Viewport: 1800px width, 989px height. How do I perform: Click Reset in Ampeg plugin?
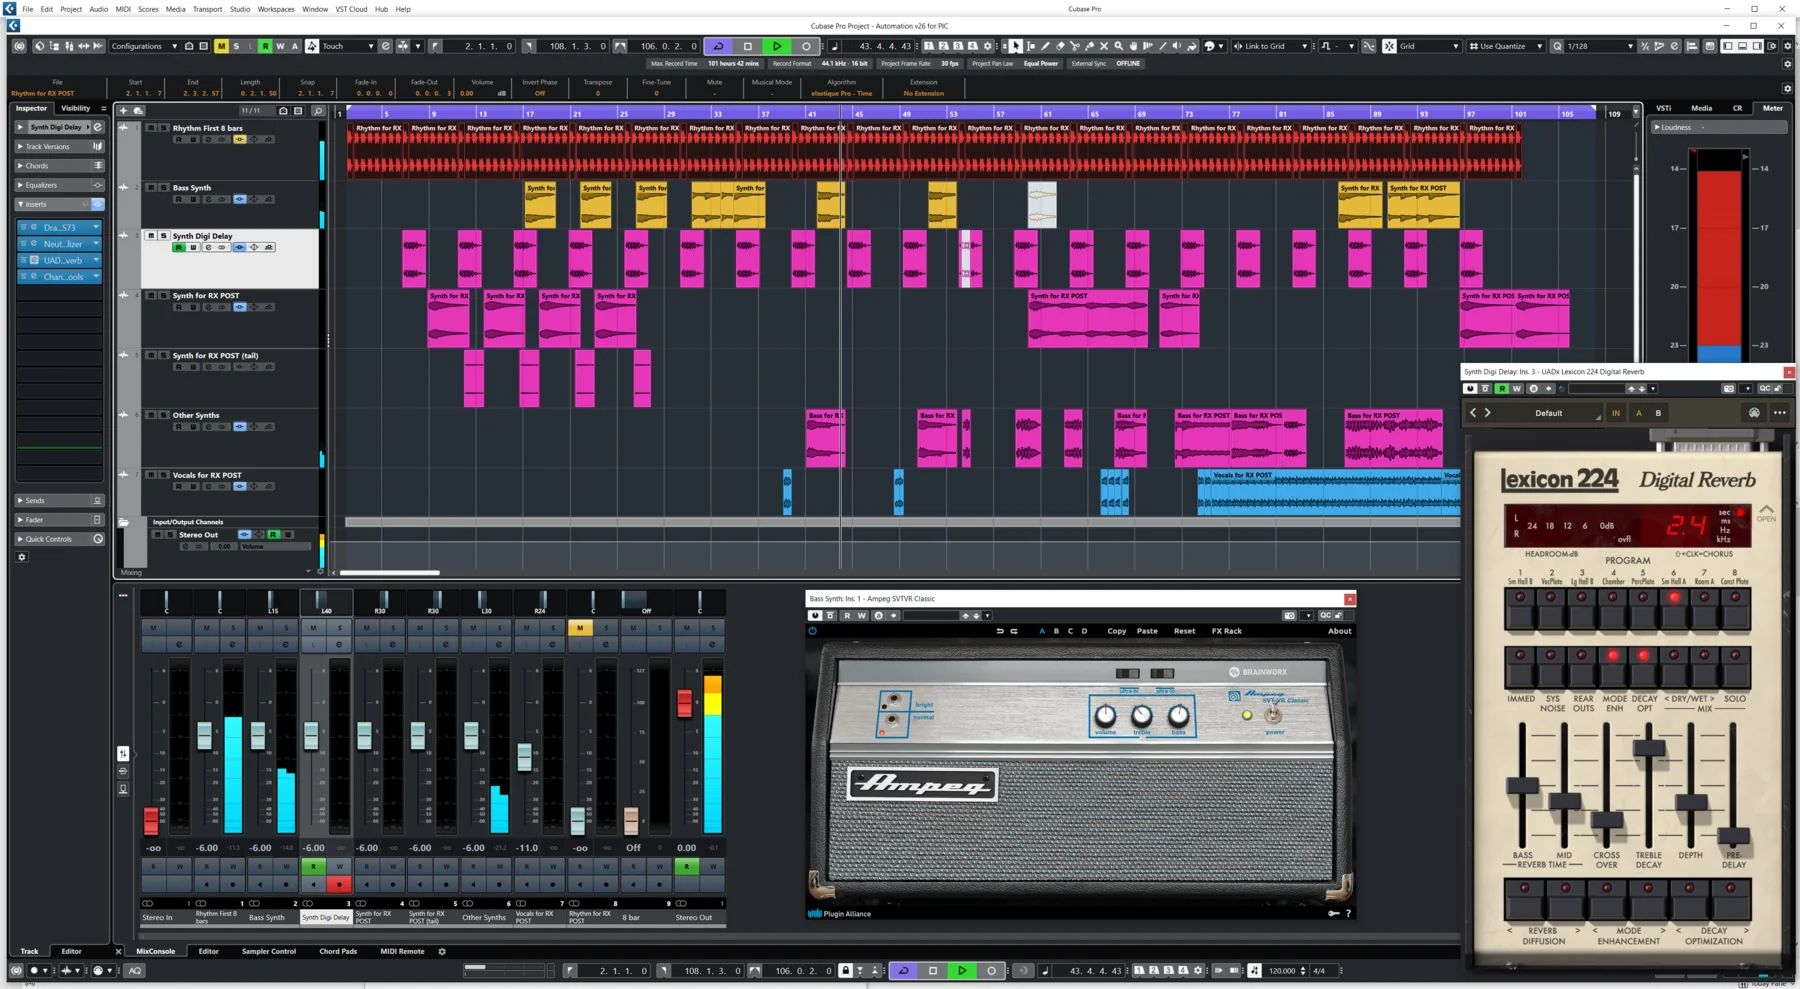tap(1185, 631)
